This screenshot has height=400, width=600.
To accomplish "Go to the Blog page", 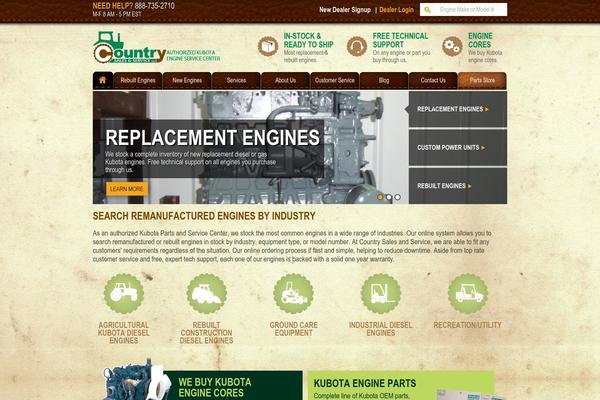I will click(x=384, y=80).
